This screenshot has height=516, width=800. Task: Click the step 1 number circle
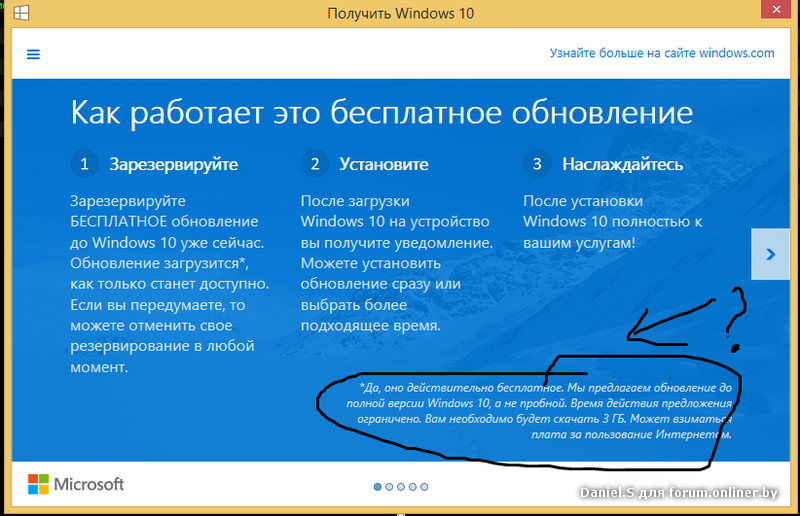click(x=84, y=164)
